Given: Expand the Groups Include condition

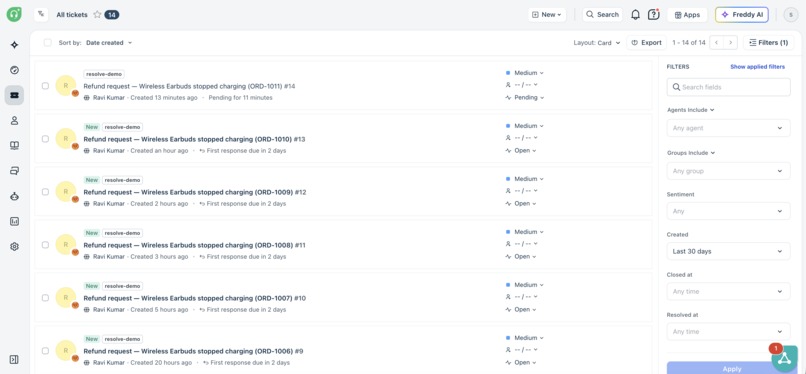Looking at the screenshot, I should [x=691, y=153].
